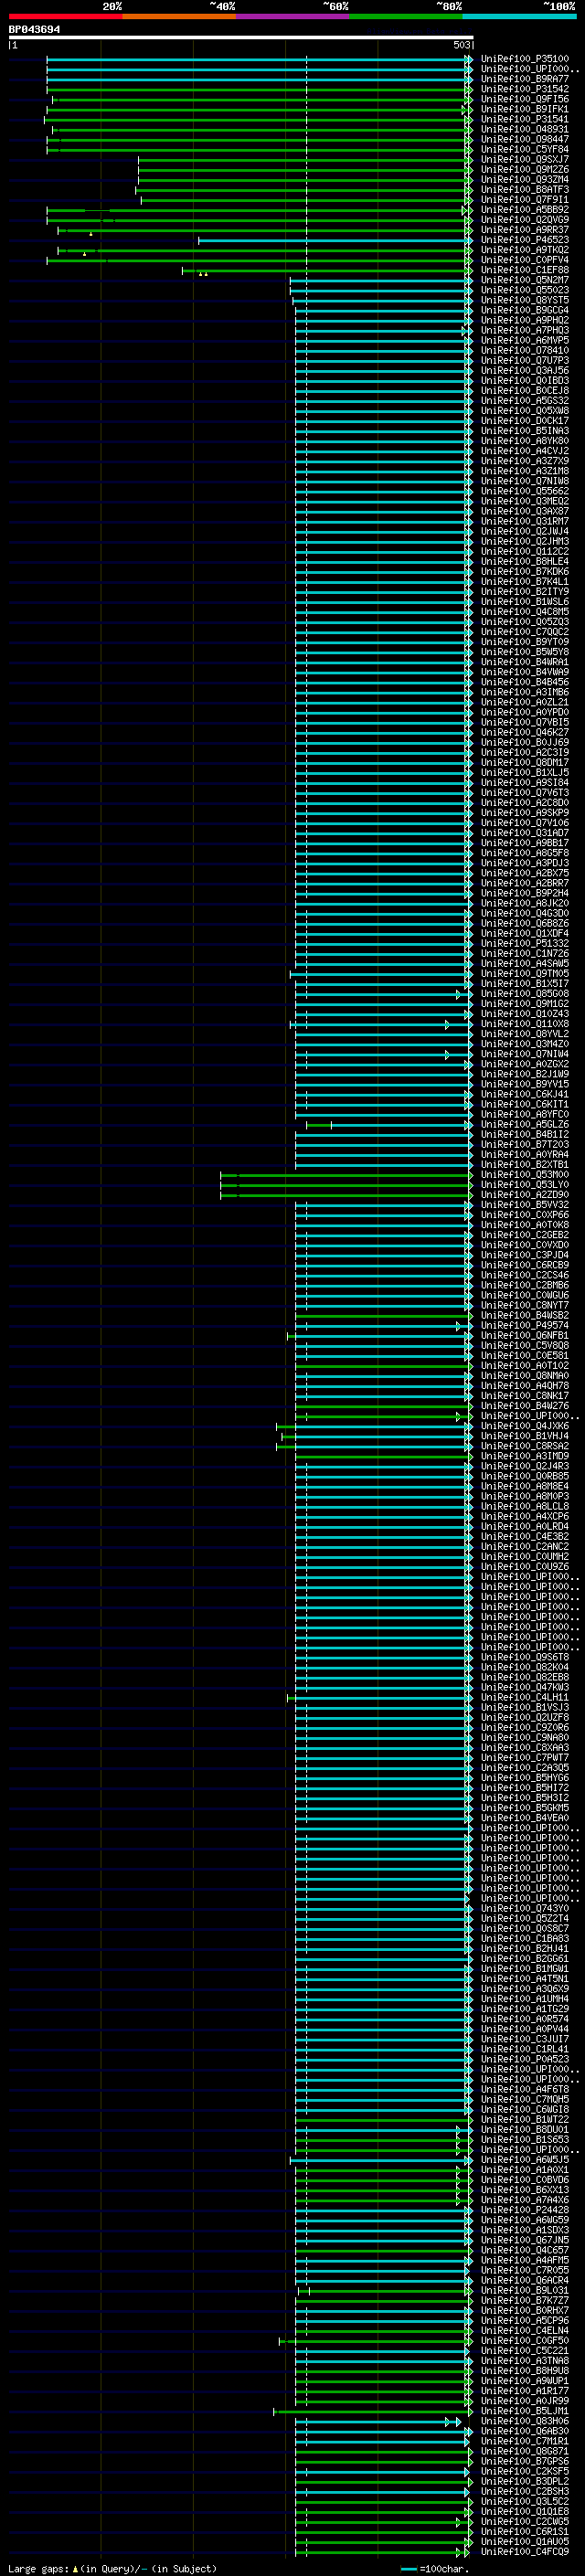Select hit UniRef100_O48931
Viewport: 585px width, 2576px height.
[525, 129]
